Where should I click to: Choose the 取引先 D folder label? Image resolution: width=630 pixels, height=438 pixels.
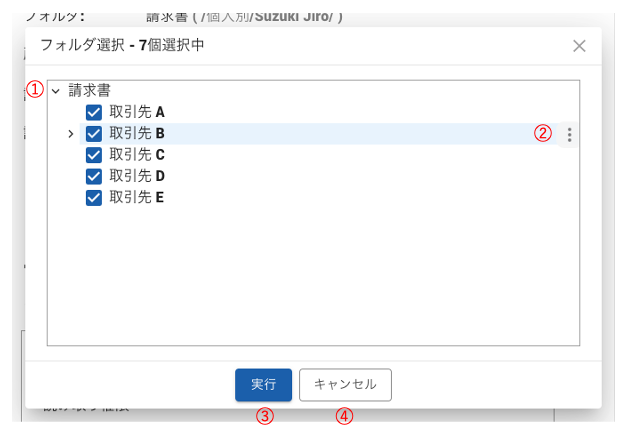(137, 176)
